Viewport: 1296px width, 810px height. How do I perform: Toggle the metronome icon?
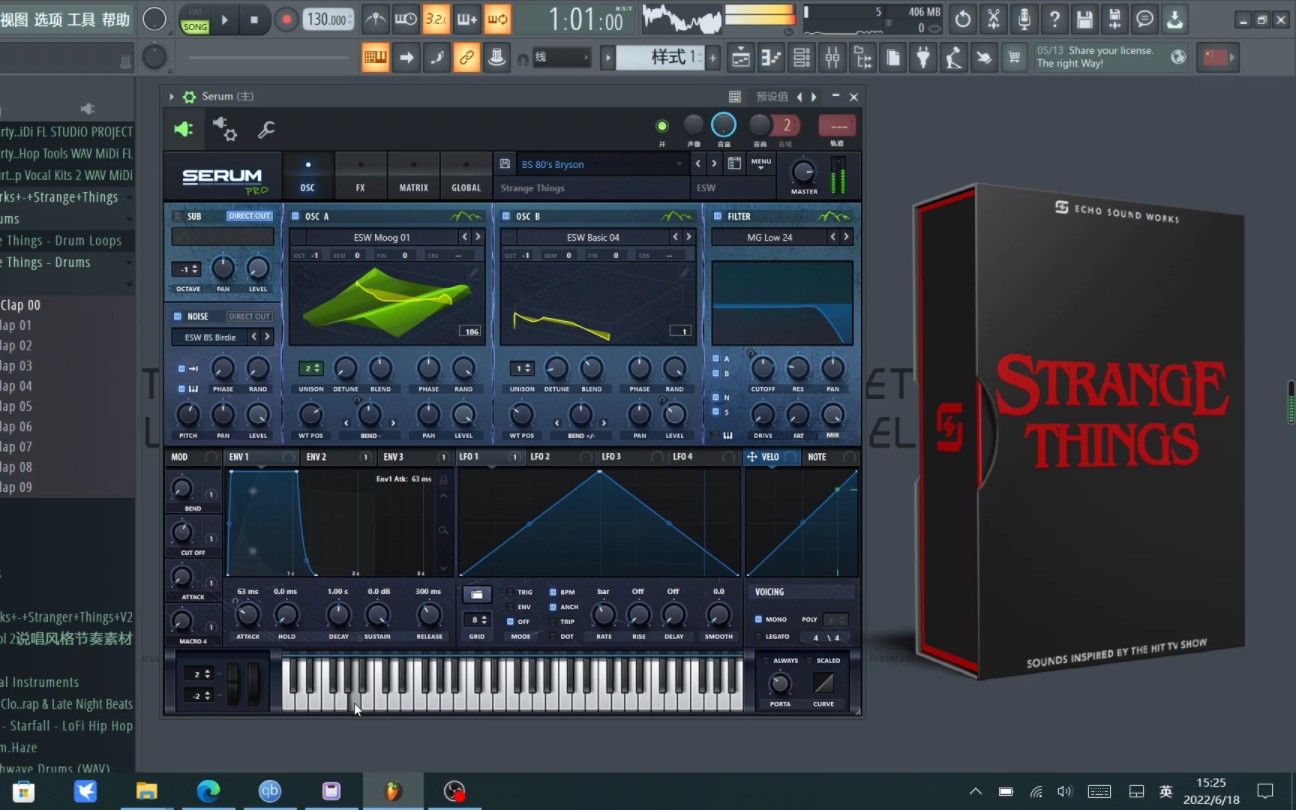pyautogui.click(x=375, y=19)
